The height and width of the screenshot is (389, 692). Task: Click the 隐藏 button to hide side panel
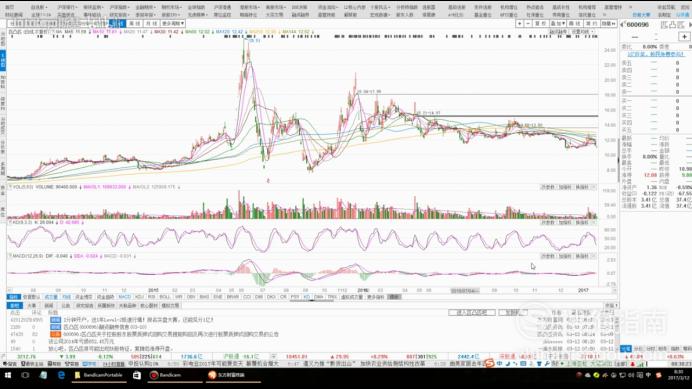click(x=609, y=23)
